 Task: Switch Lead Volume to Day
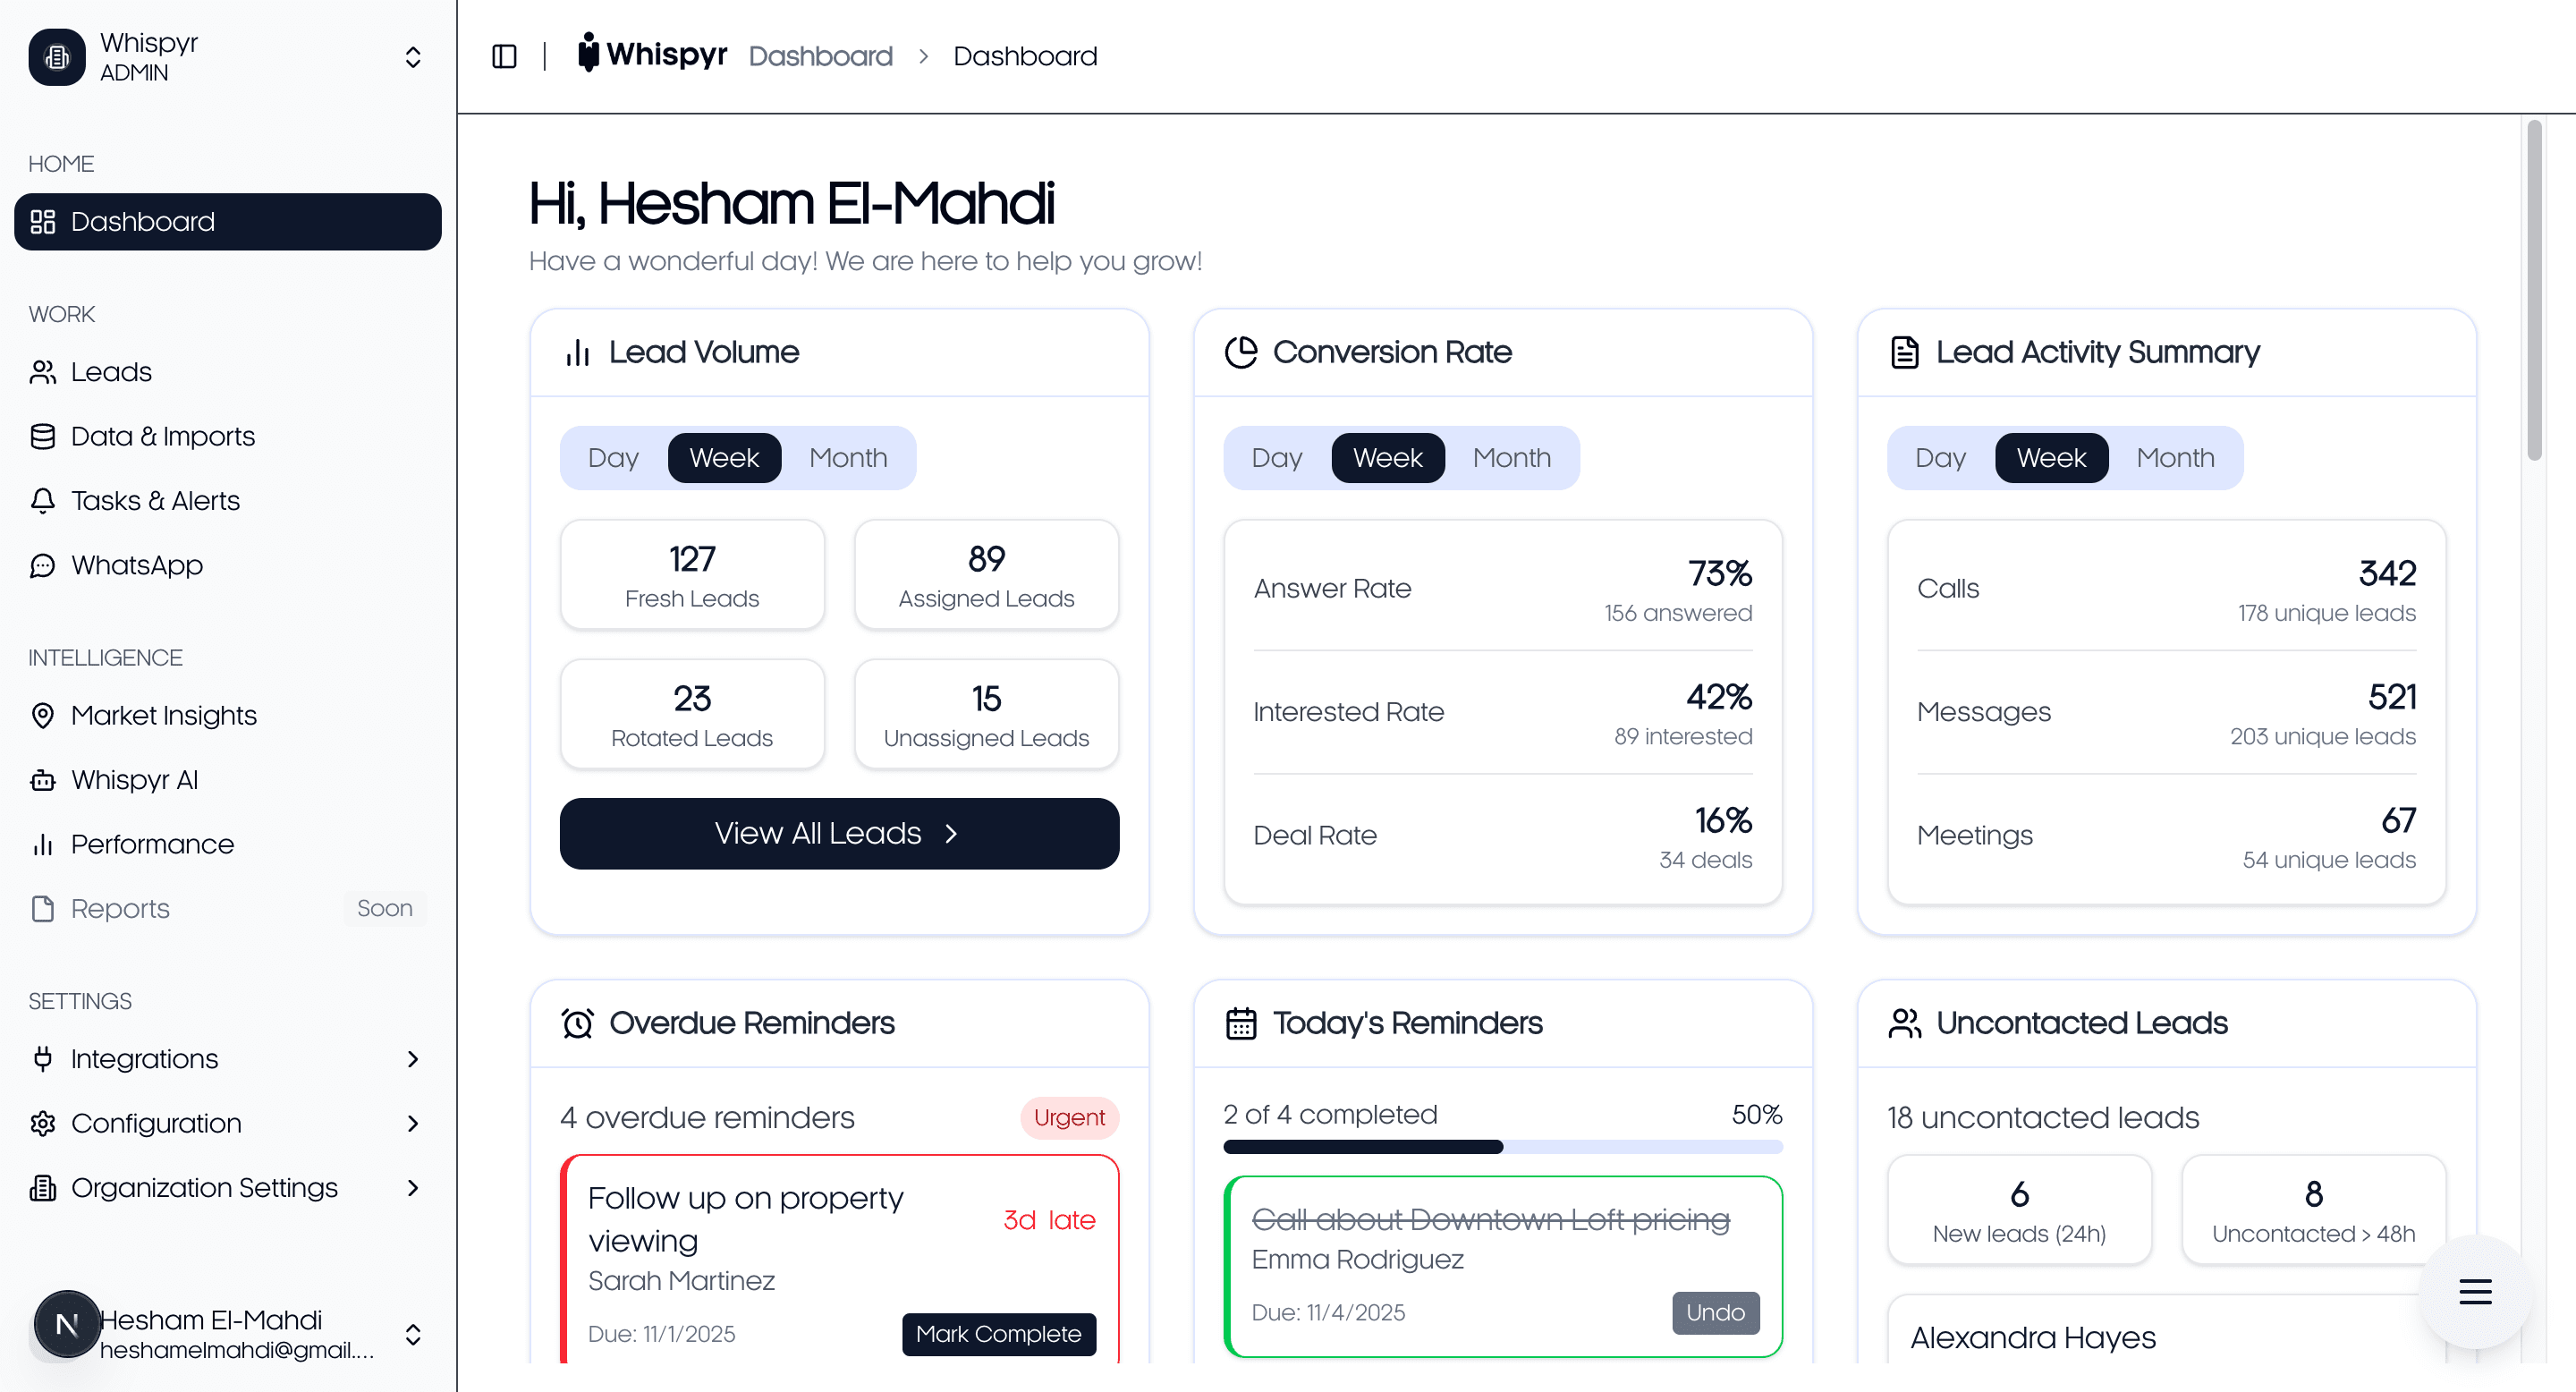(x=613, y=458)
